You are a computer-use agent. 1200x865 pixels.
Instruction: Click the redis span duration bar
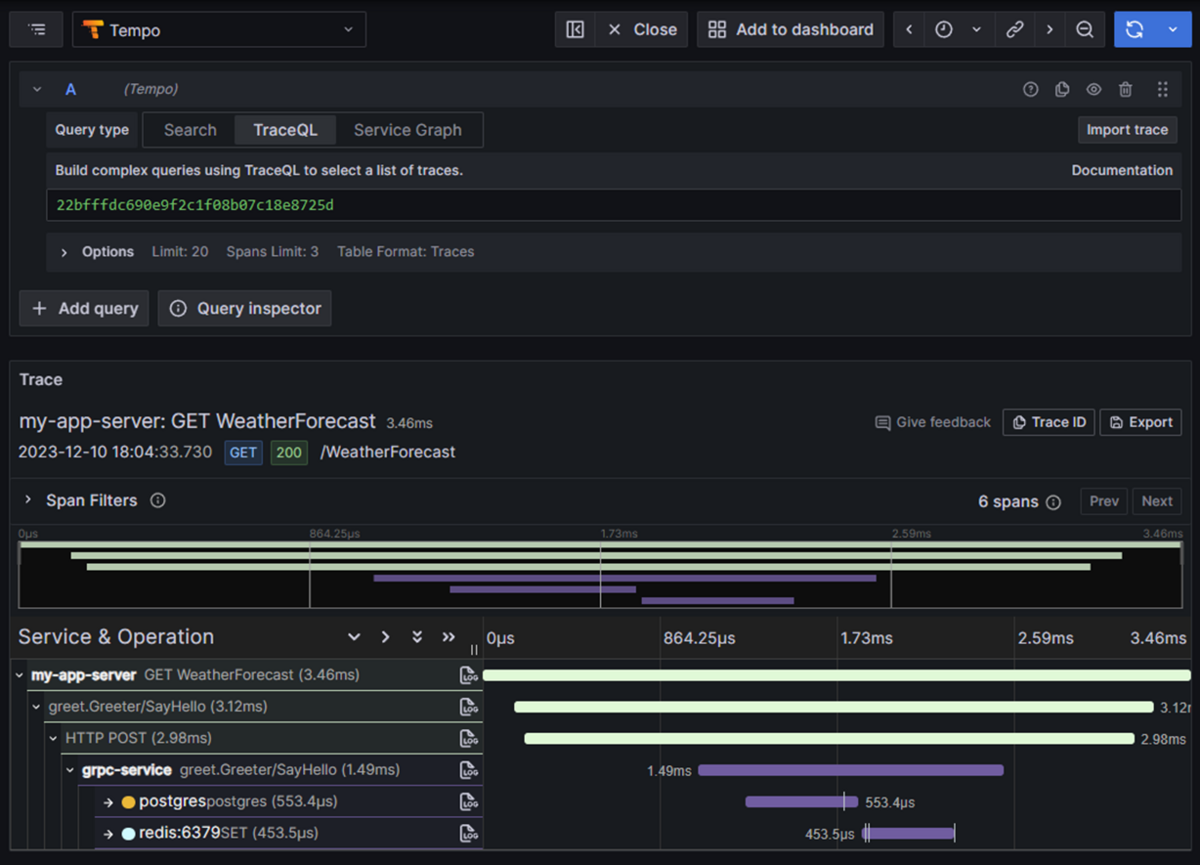click(909, 833)
